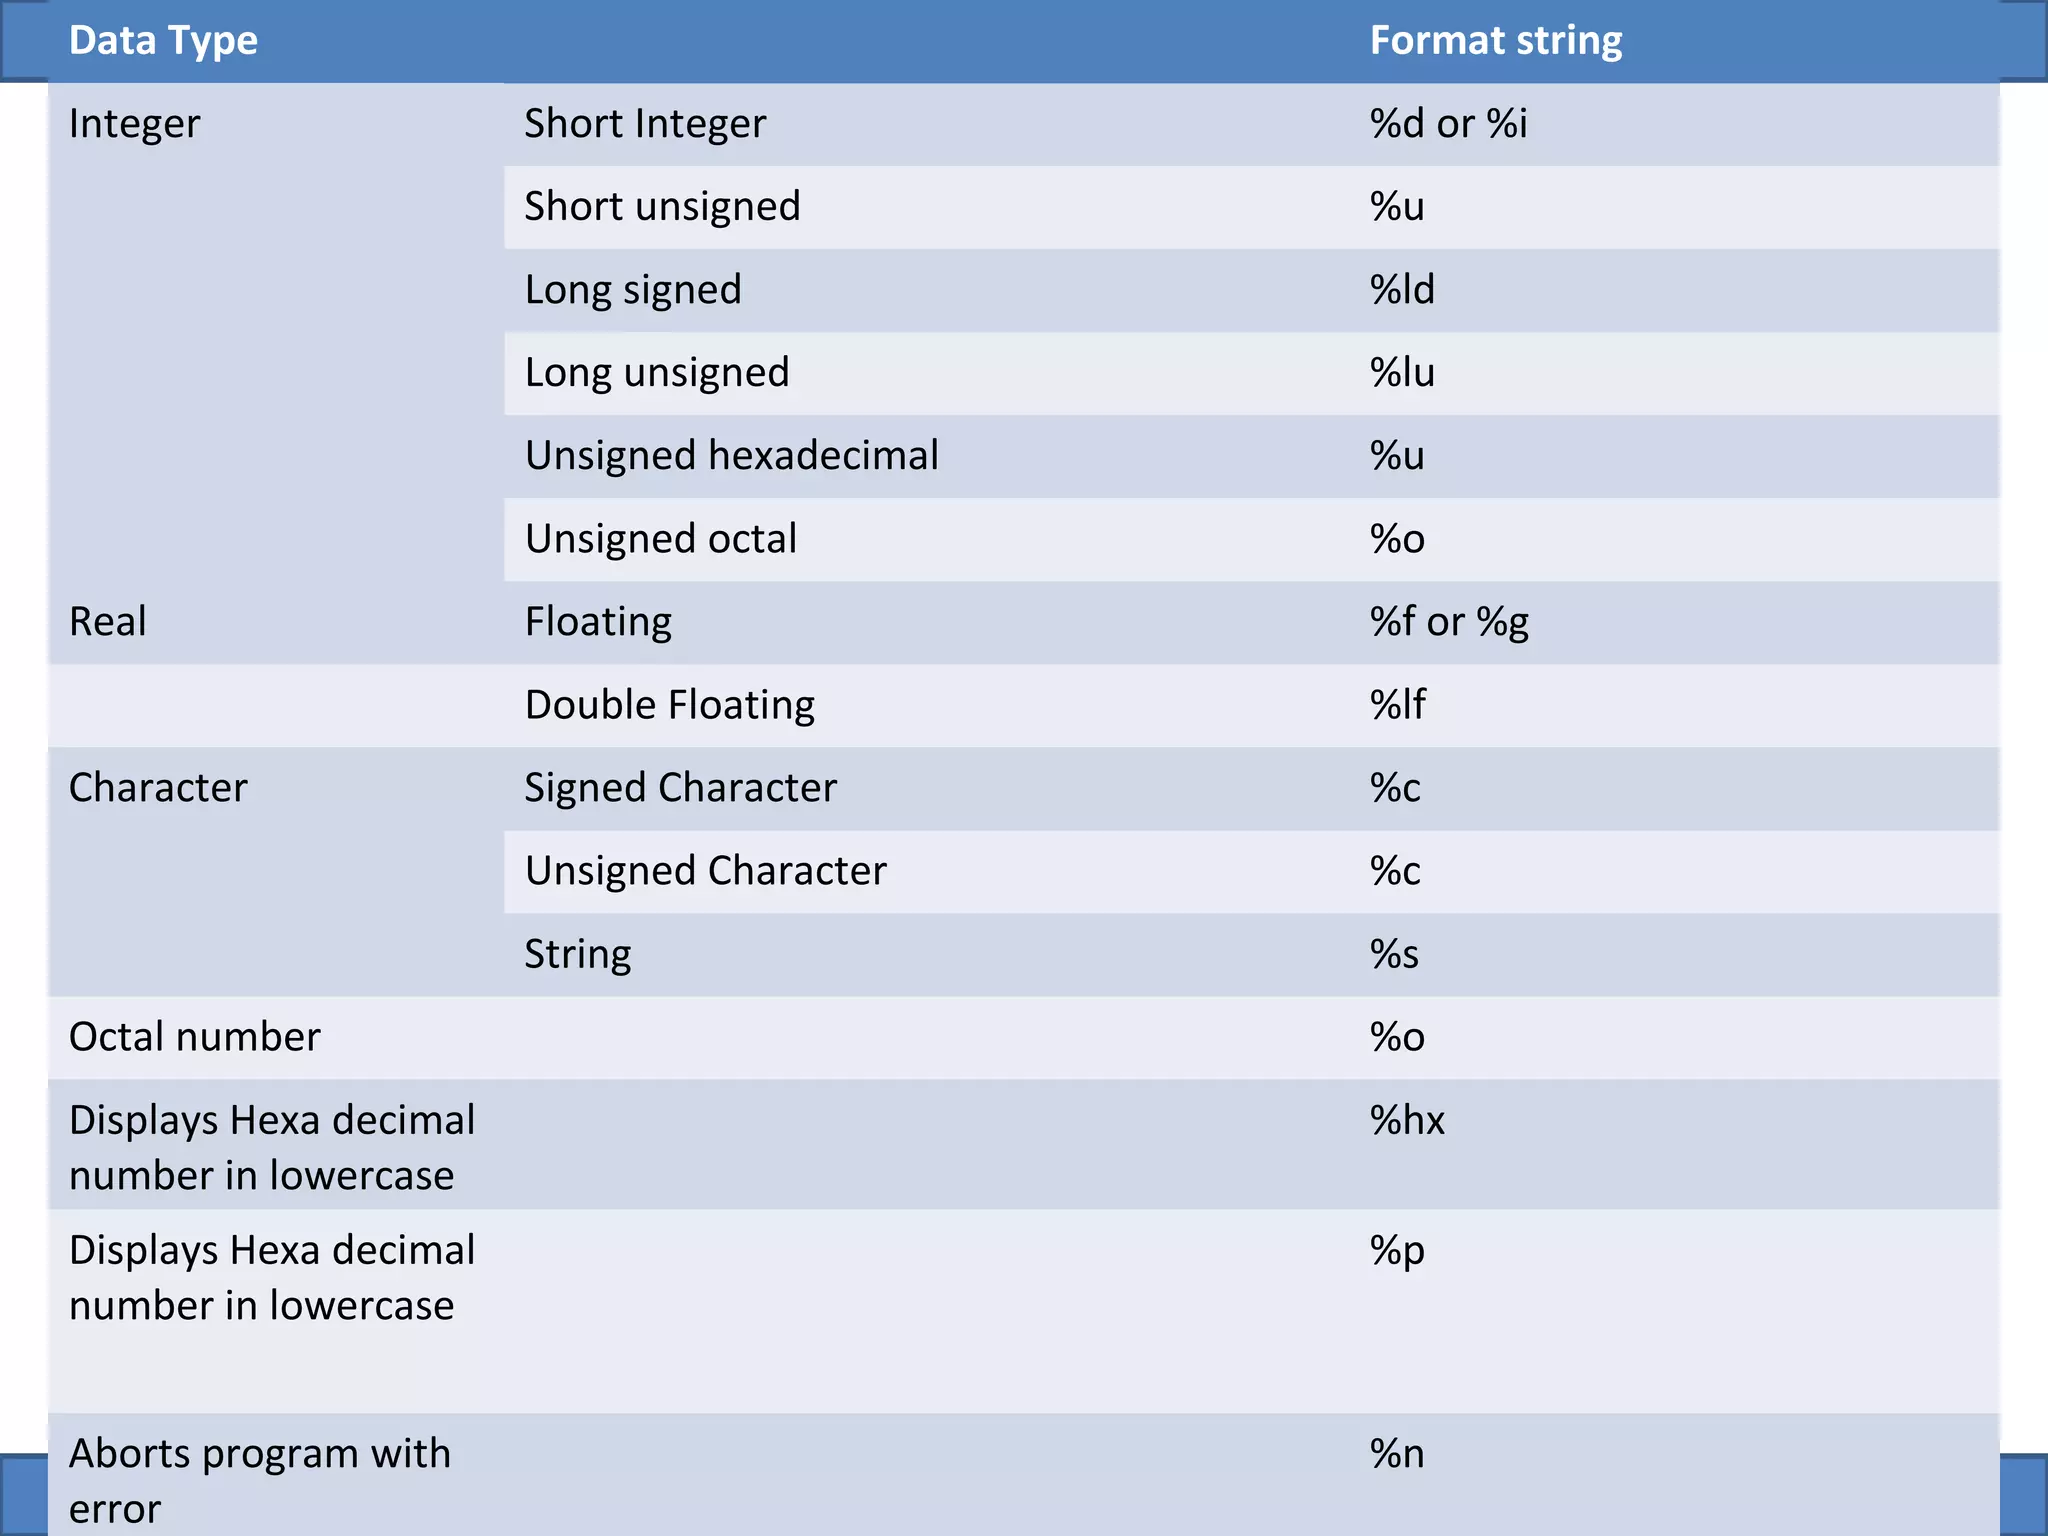Click the Format string column header

1495,41
